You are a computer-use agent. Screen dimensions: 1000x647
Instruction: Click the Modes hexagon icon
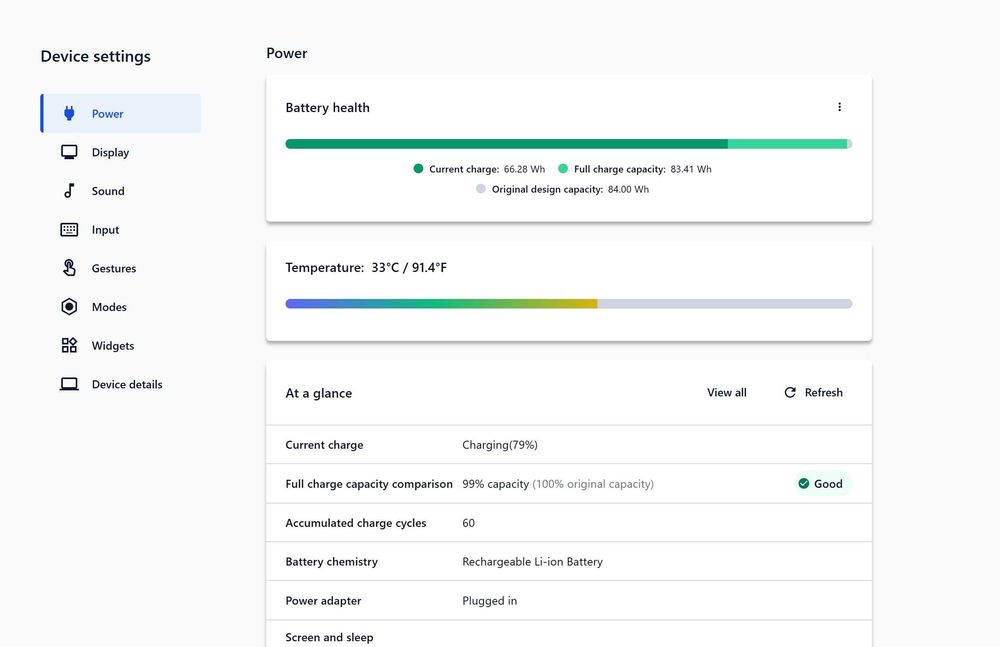(69, 307)
